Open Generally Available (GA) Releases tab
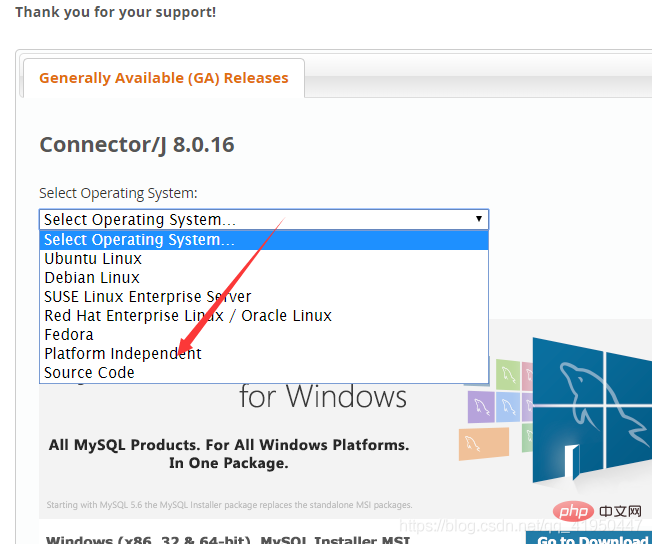This screenshot has height=544, width=652. [164, 78]
